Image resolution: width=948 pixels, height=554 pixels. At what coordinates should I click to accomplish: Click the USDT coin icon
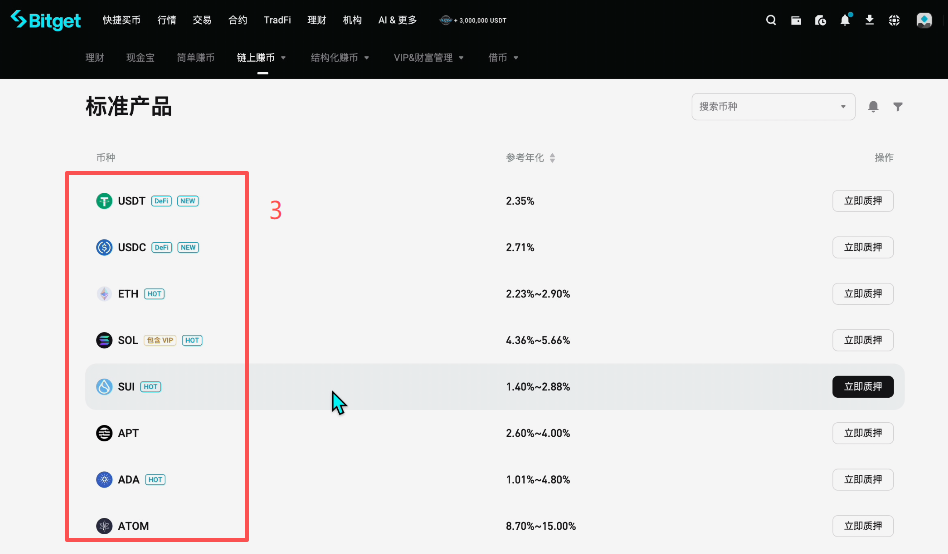[104, 201]
